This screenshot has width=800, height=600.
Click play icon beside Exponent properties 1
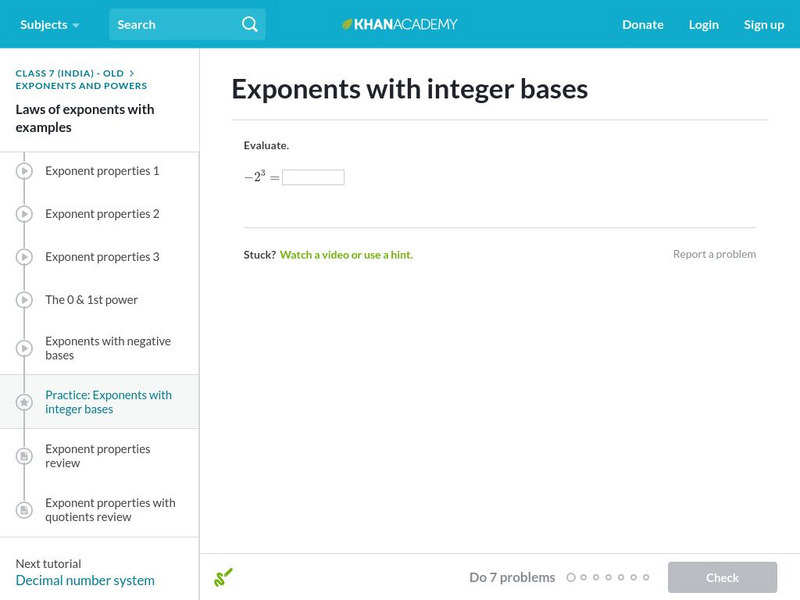tap(24, 171)
